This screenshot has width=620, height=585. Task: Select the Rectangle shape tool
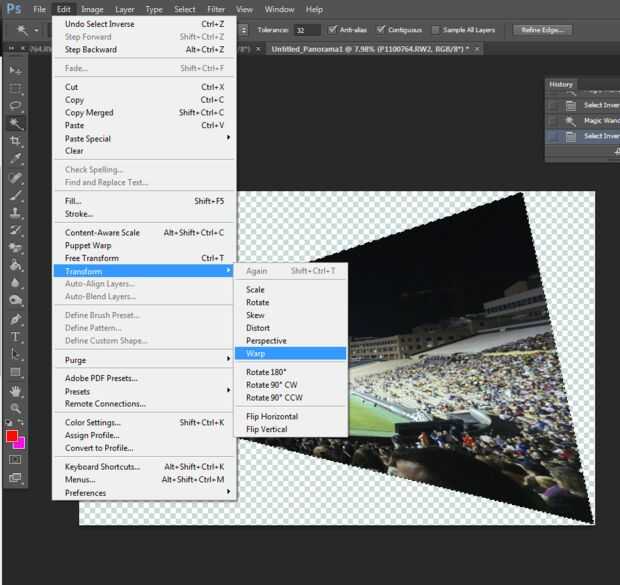[15, 372]
